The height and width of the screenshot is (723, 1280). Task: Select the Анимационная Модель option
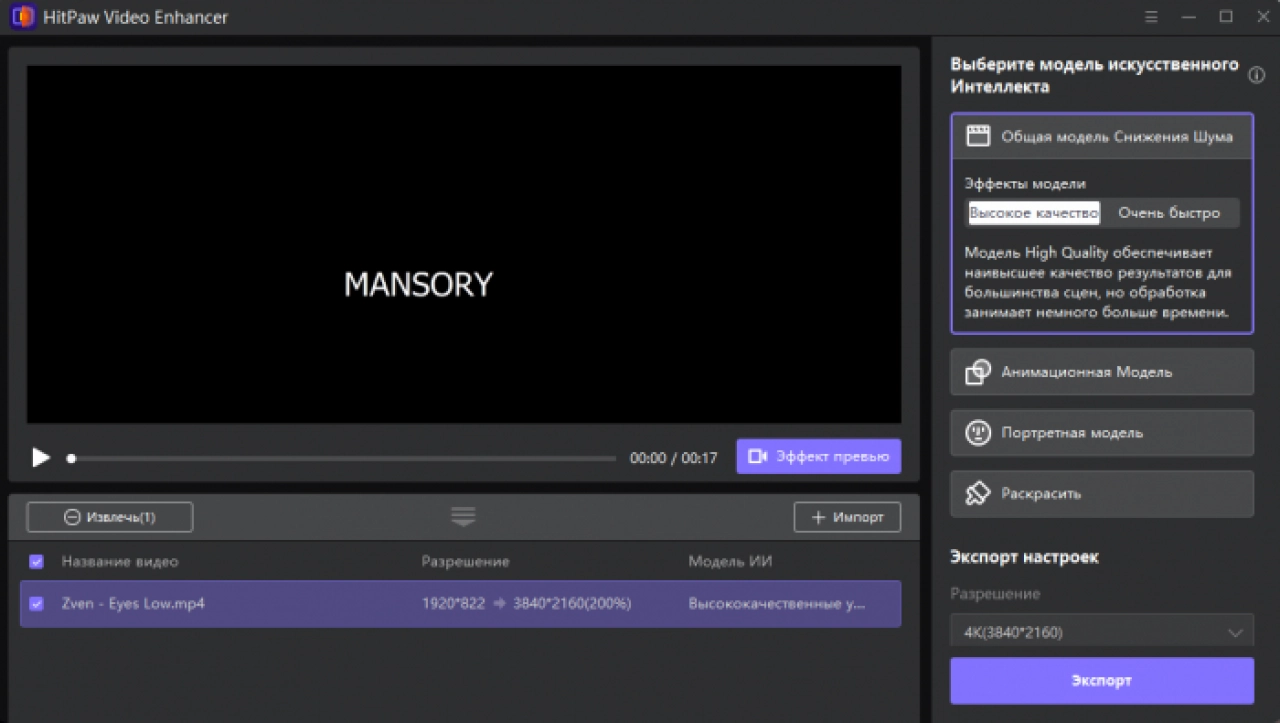1101,372
